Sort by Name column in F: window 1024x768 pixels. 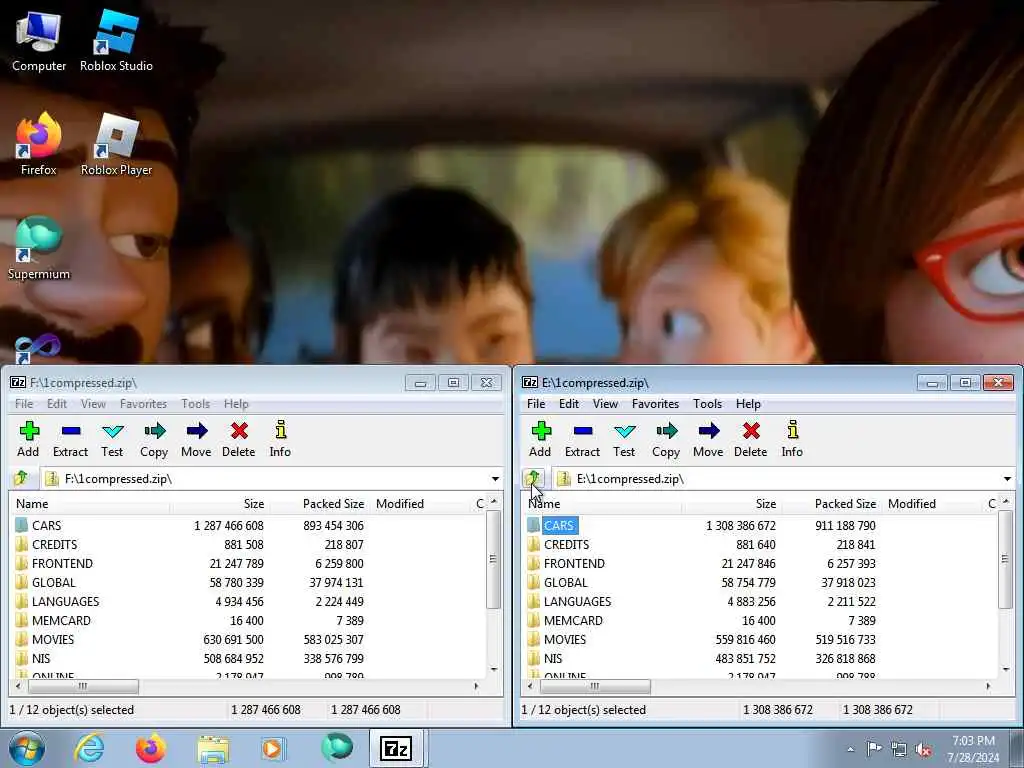click(x=90, y=504)
